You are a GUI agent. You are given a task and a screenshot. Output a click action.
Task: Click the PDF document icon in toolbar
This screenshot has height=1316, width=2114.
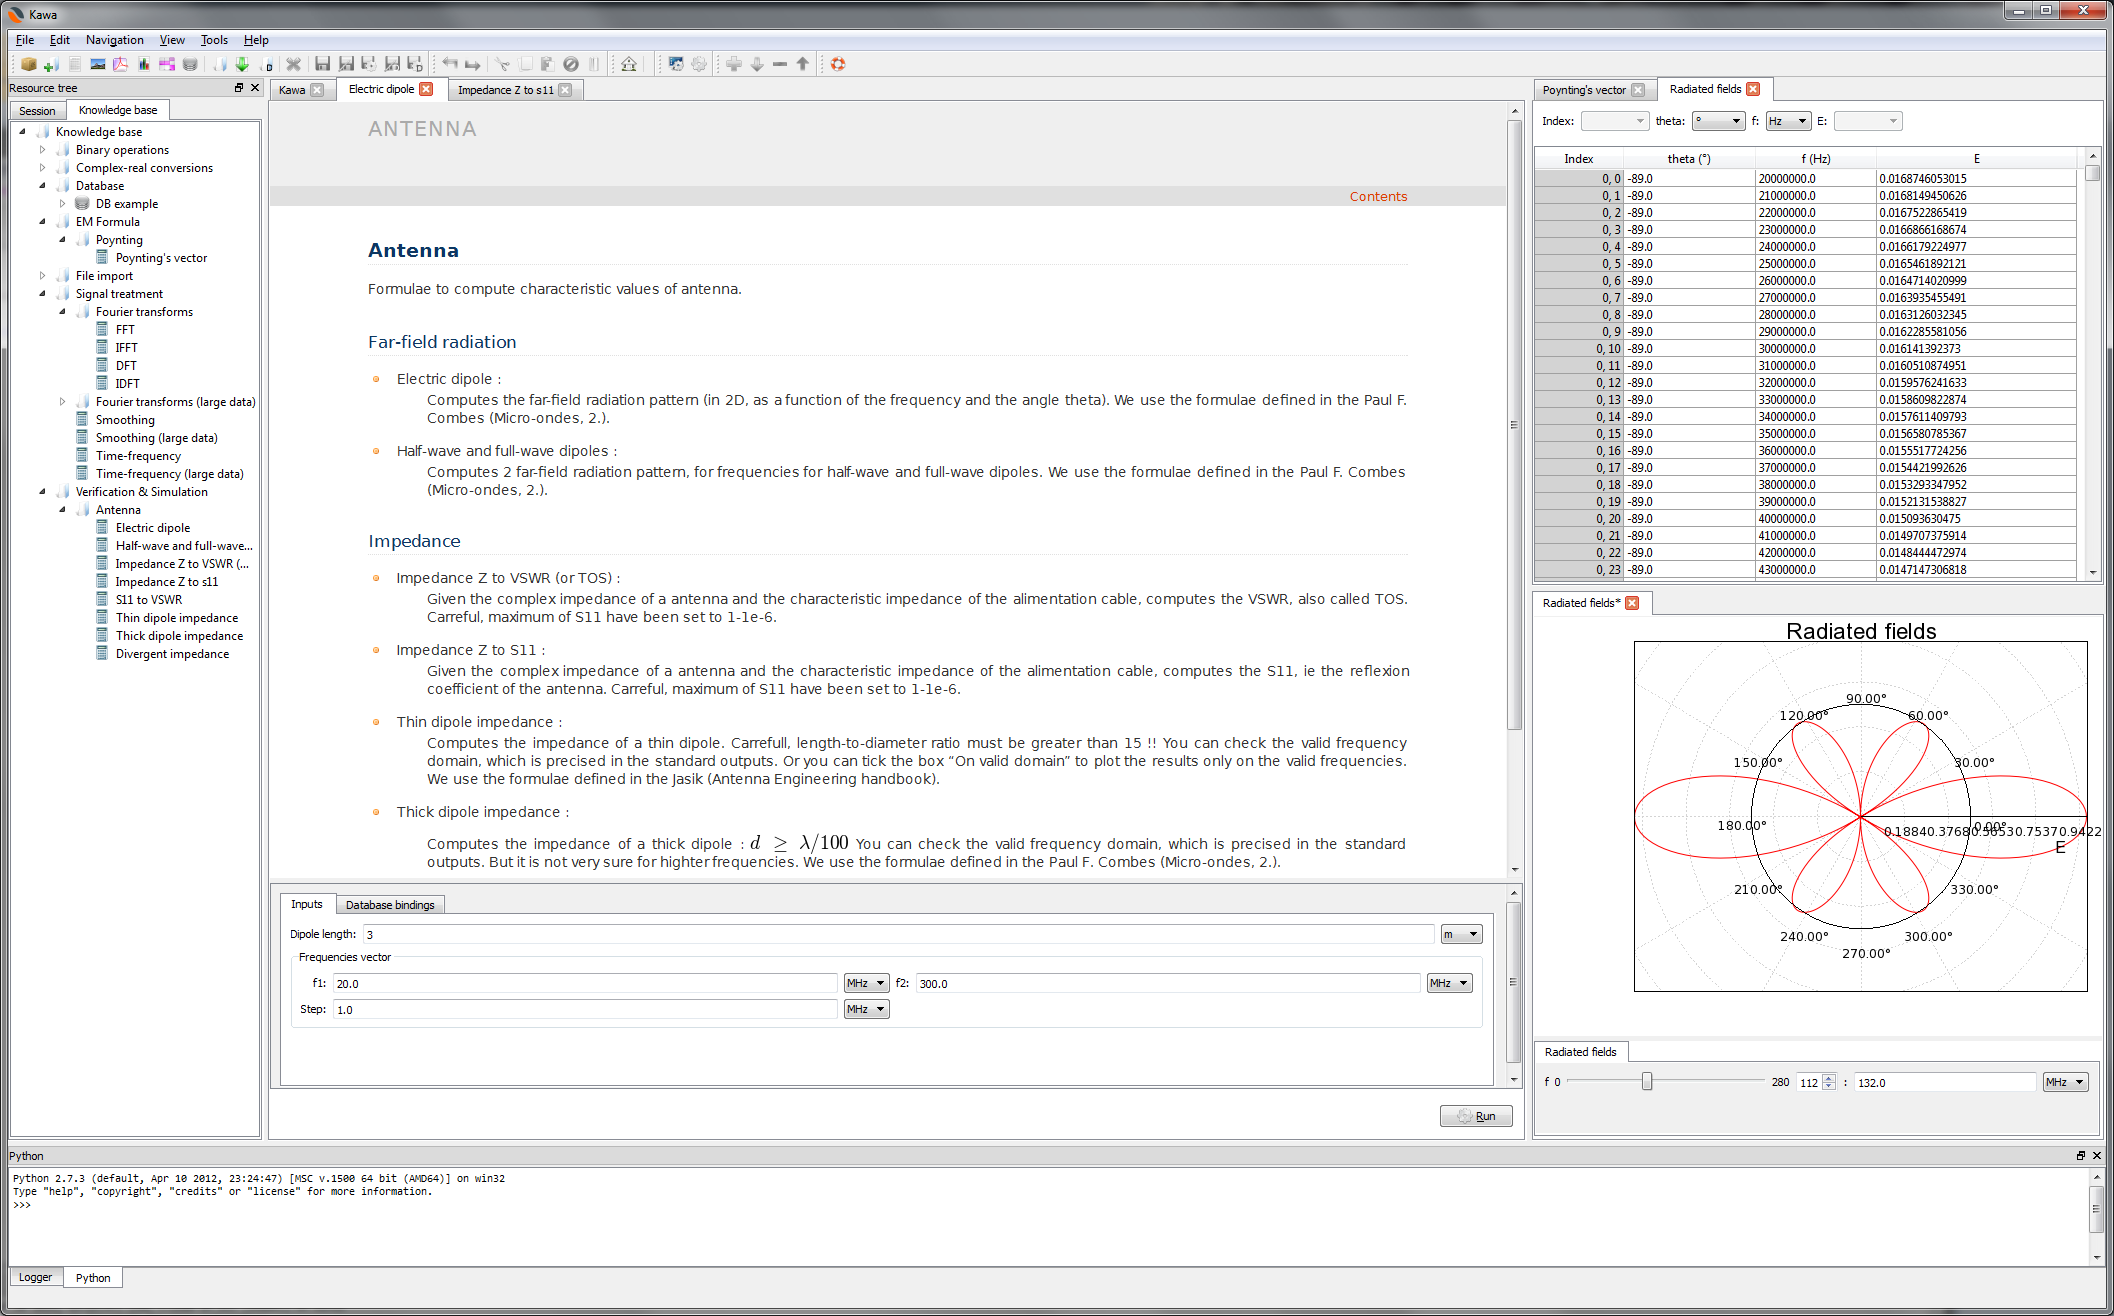(120, 64)
